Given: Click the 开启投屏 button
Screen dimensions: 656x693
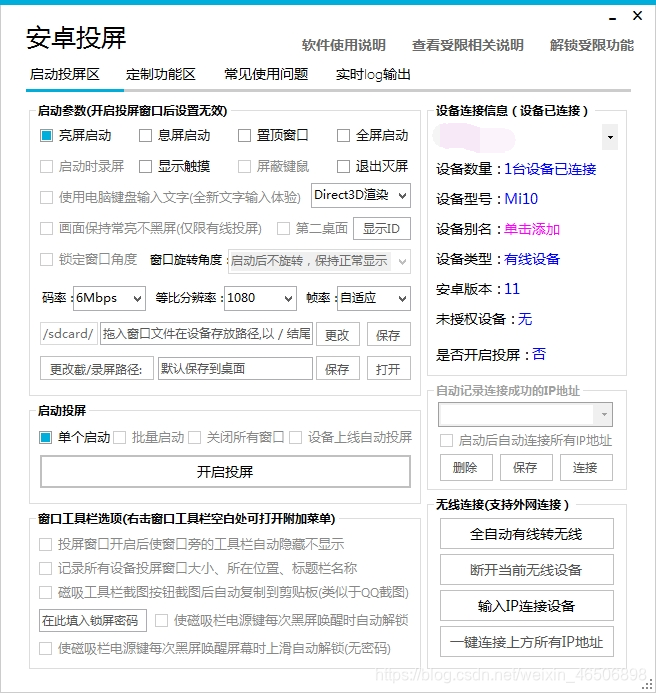Looking at the screenshot, I should point(225,472).
